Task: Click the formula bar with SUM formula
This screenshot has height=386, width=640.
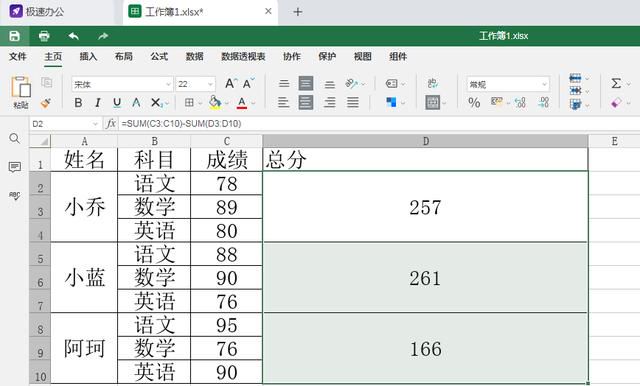Action: click(x=379, y=124)
